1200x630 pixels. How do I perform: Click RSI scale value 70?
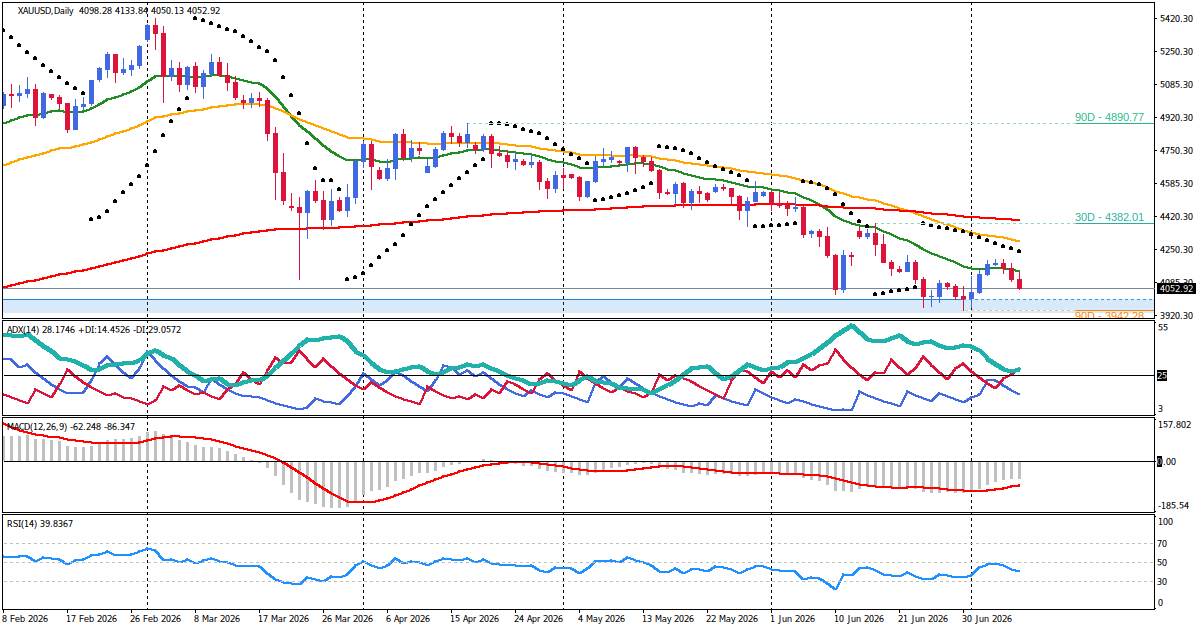pos(1163,545)
